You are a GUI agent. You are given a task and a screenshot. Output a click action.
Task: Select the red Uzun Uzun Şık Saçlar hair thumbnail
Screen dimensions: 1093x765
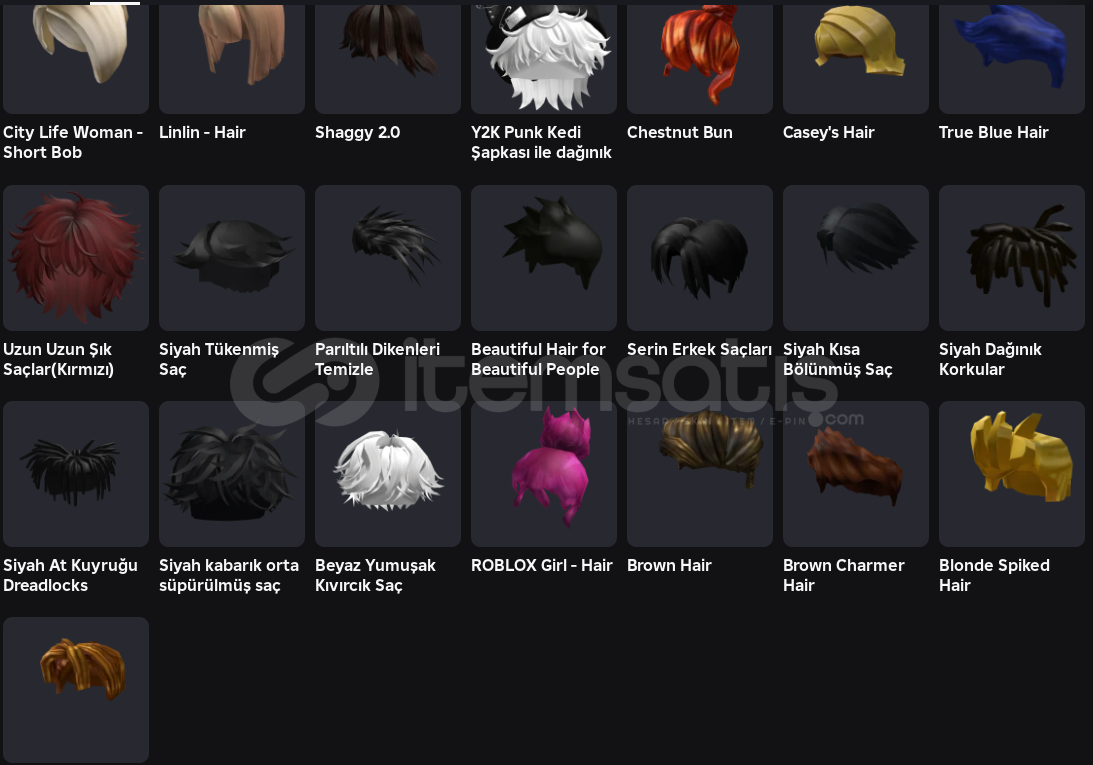(76, 258)
